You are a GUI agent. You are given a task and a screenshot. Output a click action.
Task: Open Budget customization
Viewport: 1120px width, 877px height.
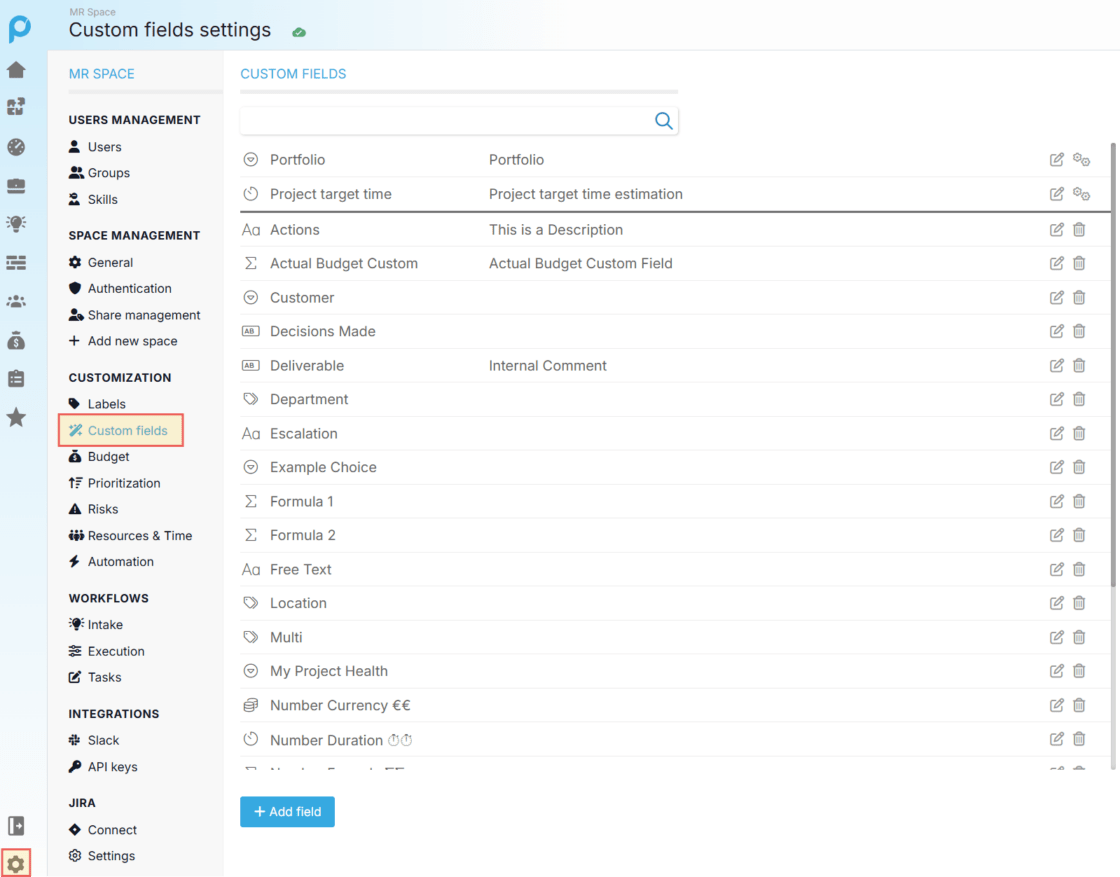tap(99, 456)
